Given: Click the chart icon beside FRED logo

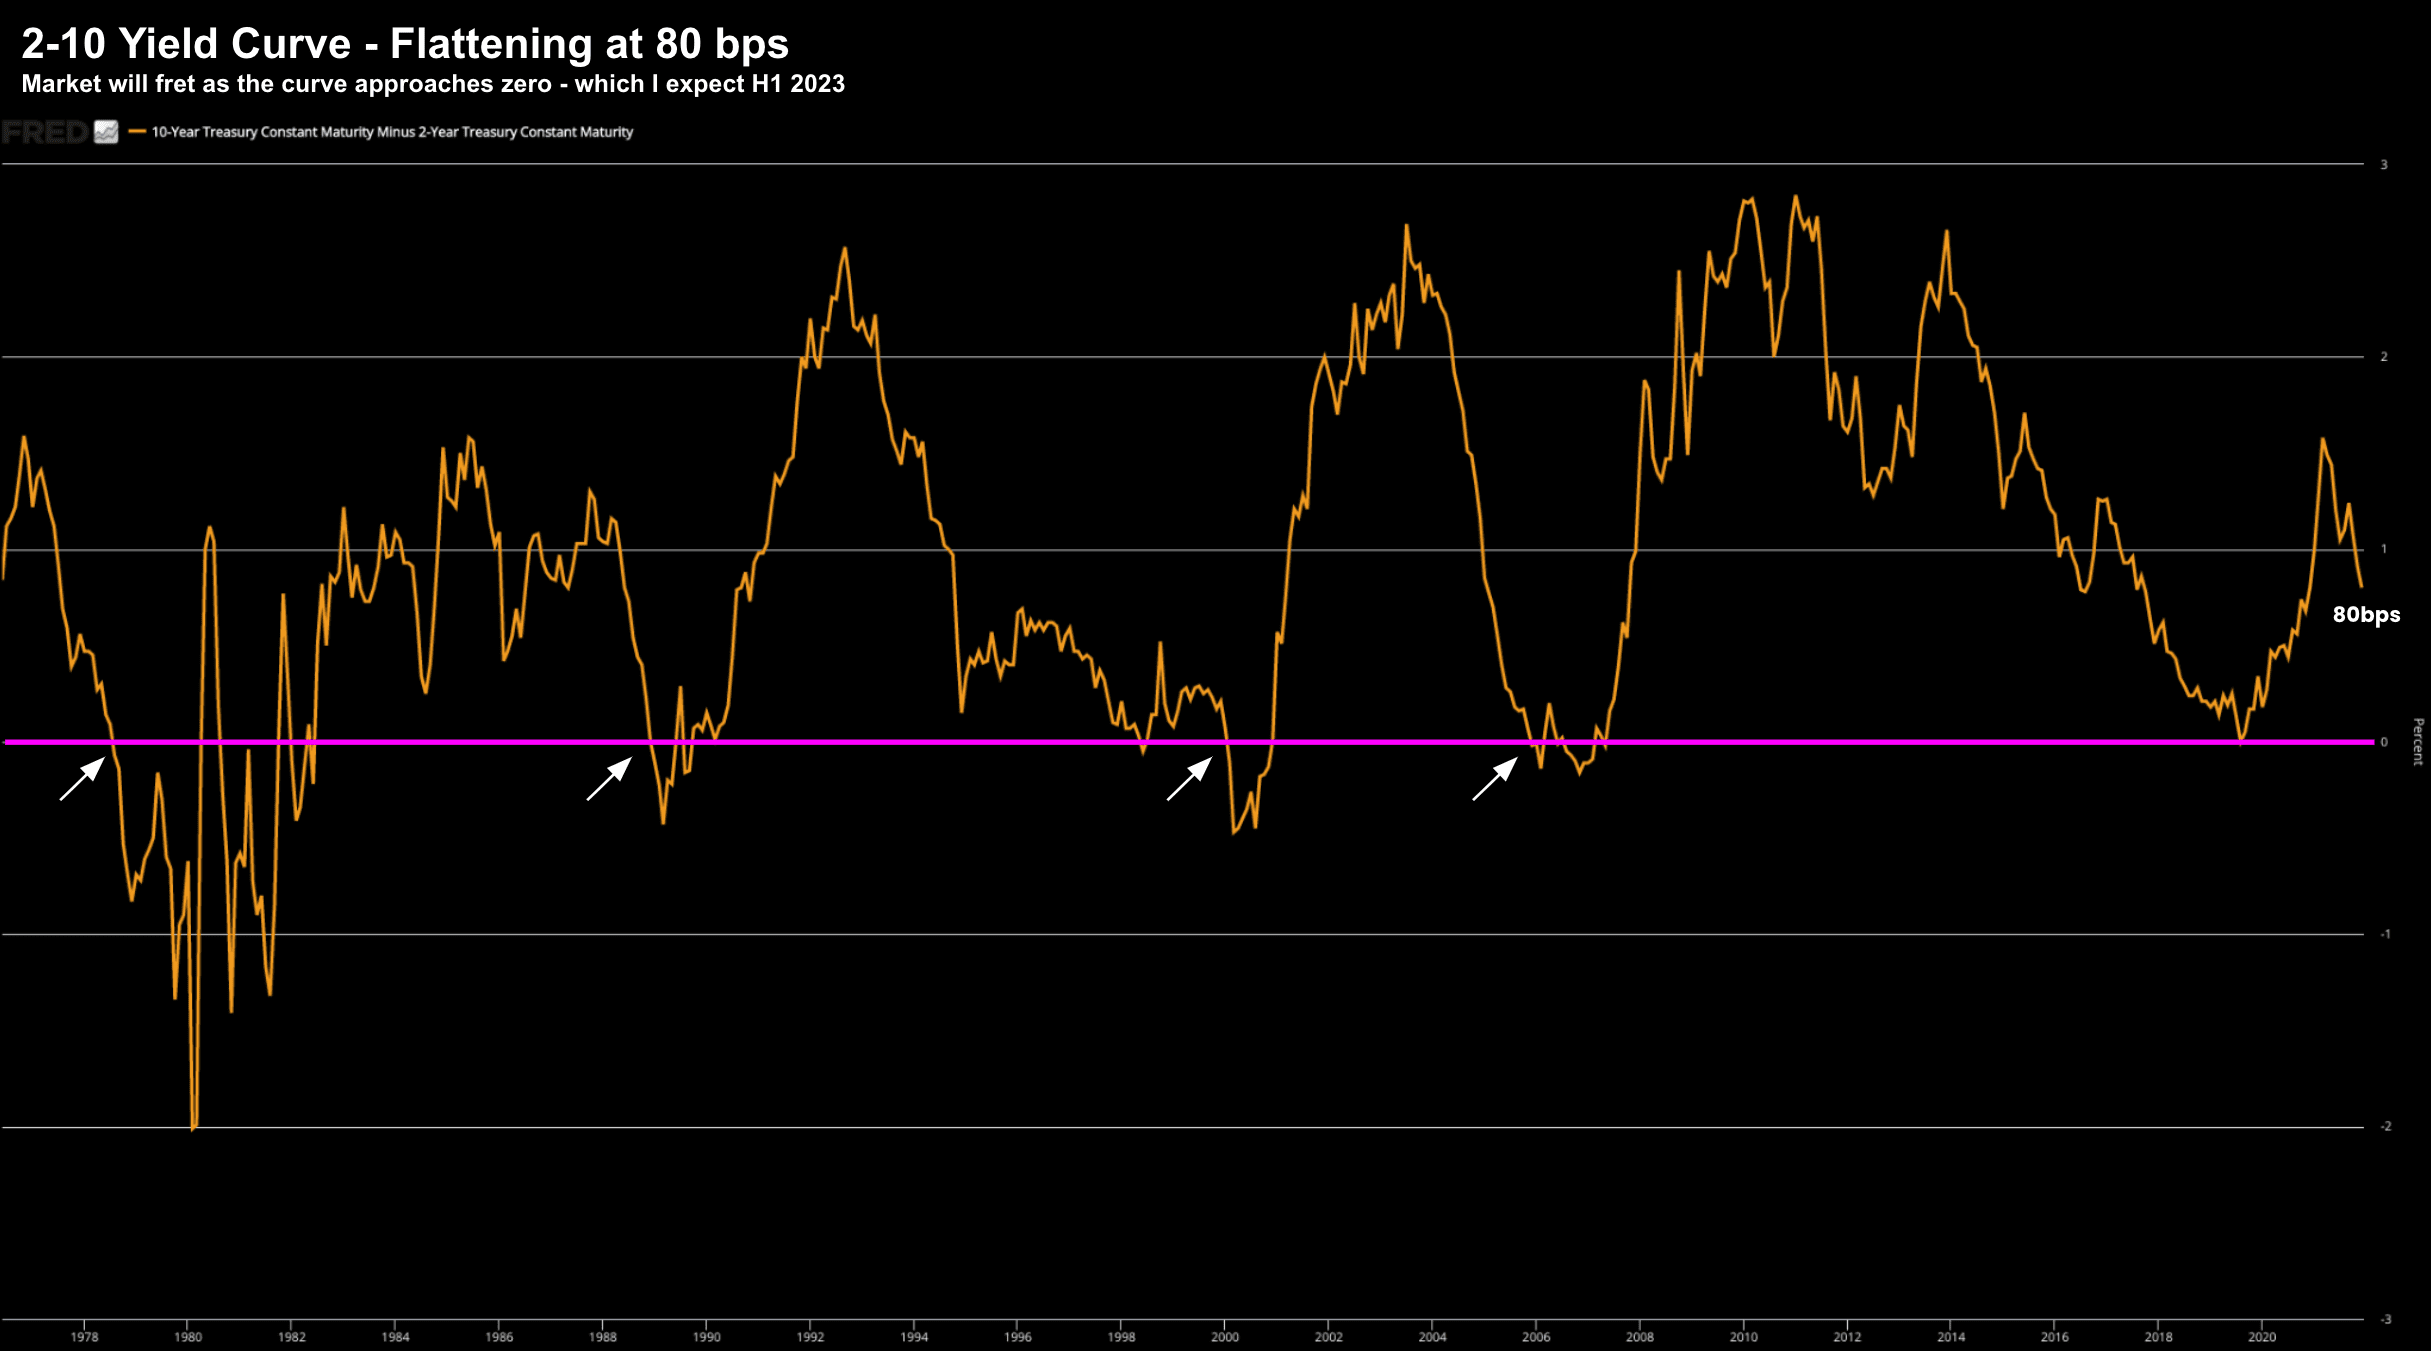Looking at the screenshot, I should [106, 132].
